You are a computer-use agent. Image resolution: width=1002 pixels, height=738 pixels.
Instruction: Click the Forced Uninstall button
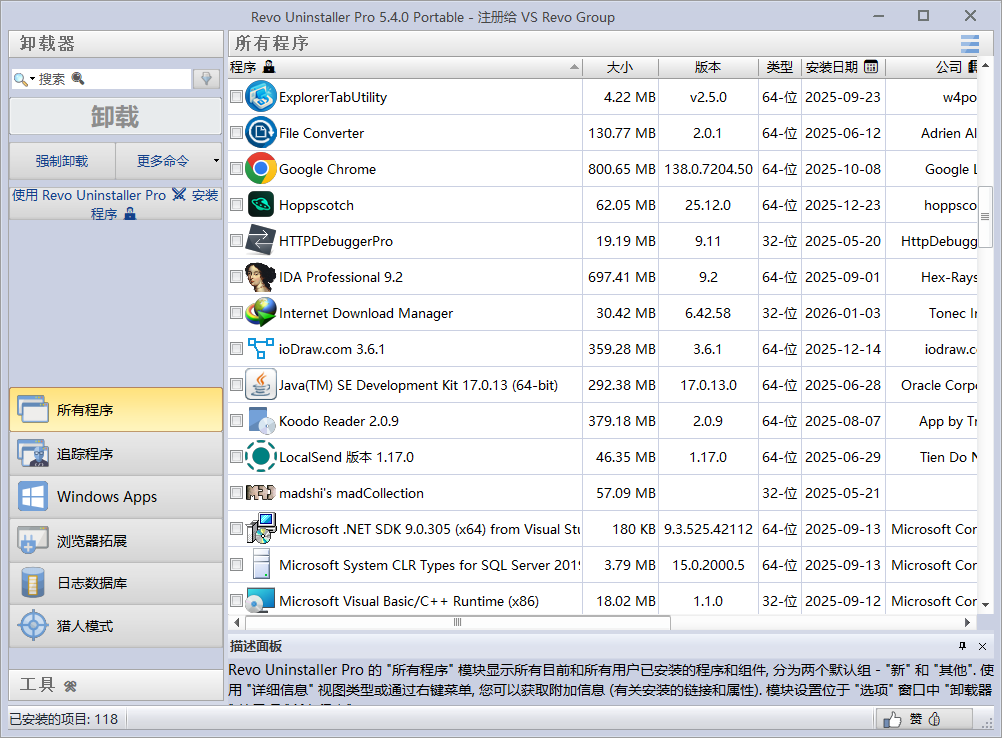pos(62,161)
